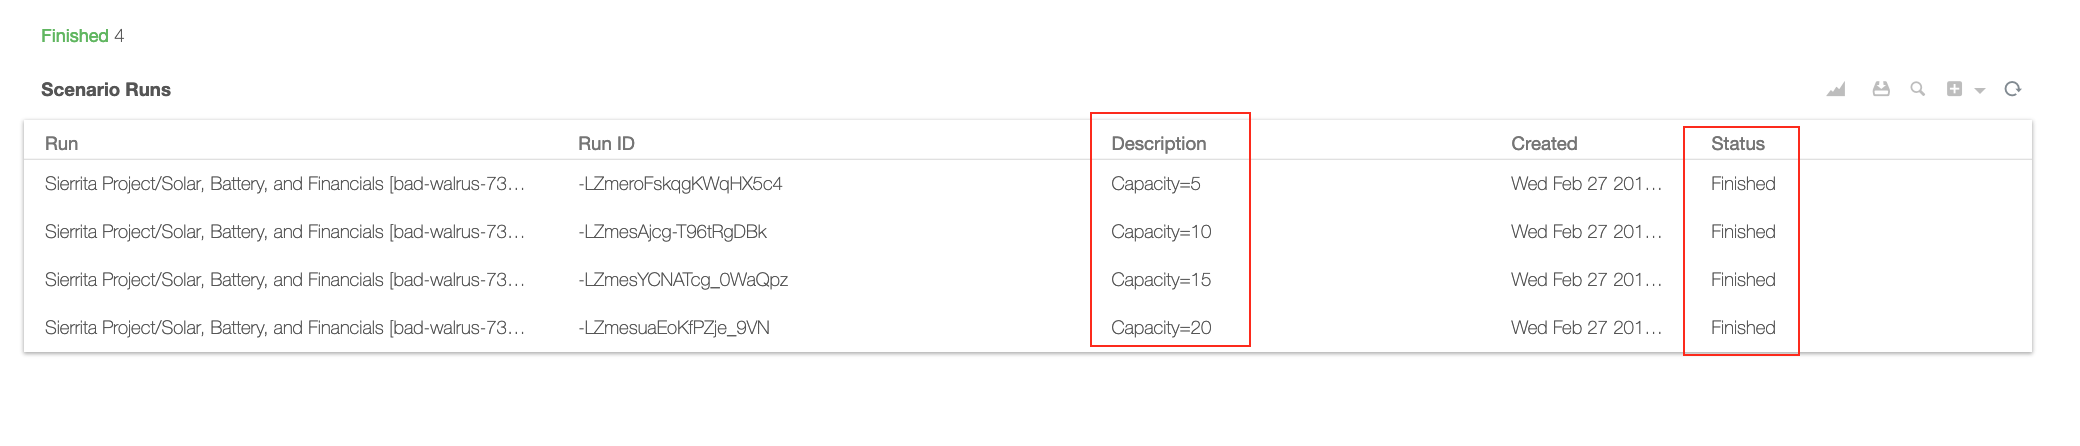
Task: Open the search magnifier icon
Action: pyautogui.click(x=1917, y=89)
